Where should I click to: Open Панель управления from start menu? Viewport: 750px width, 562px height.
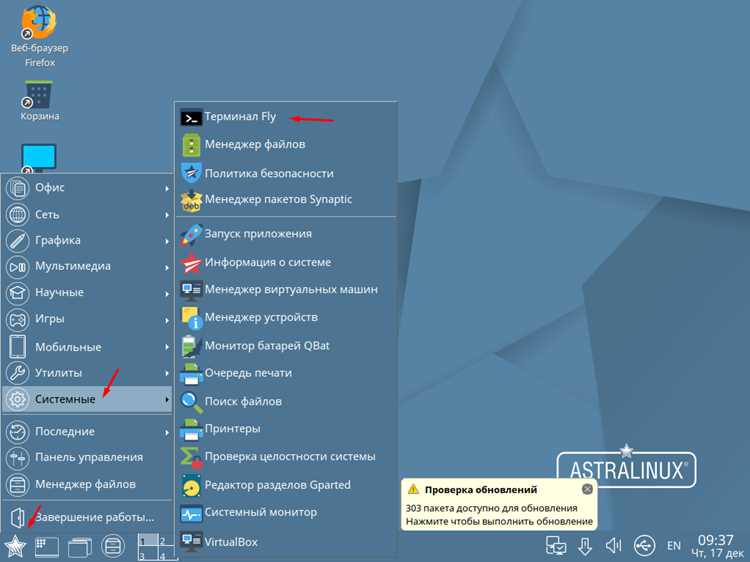coord(87,458)
